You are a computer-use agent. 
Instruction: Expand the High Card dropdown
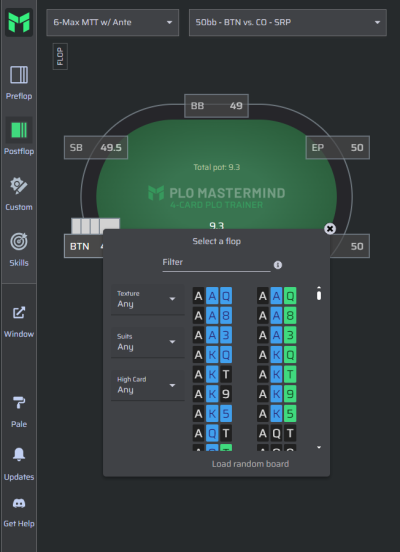click(148, 385)
